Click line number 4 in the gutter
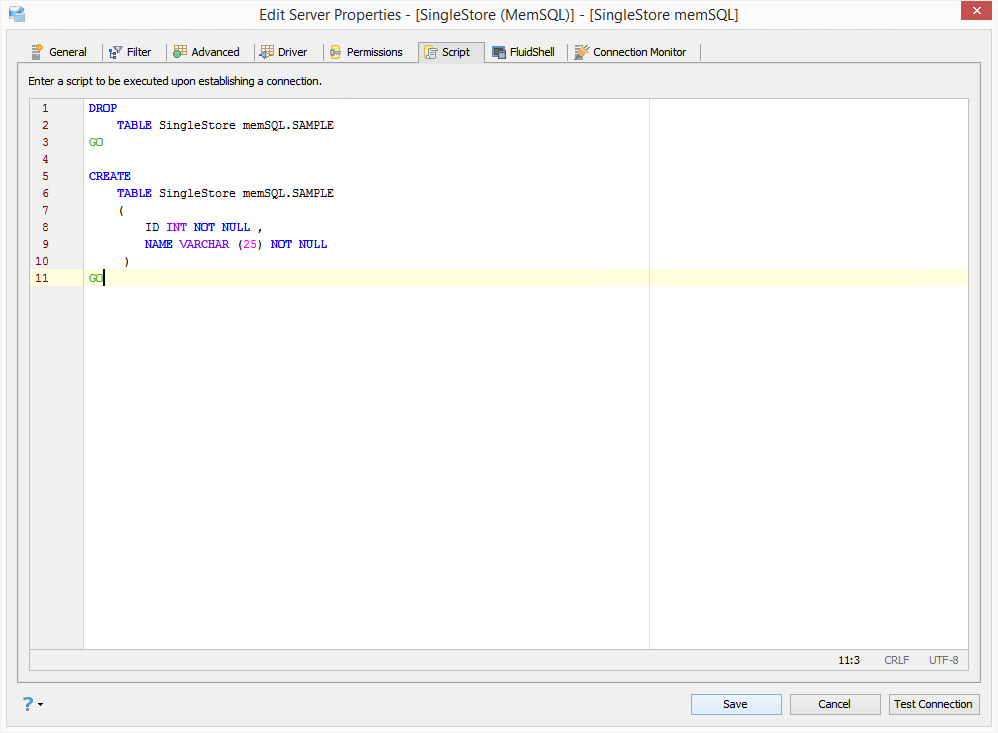The image size is (998, 733). coord(45,159)
